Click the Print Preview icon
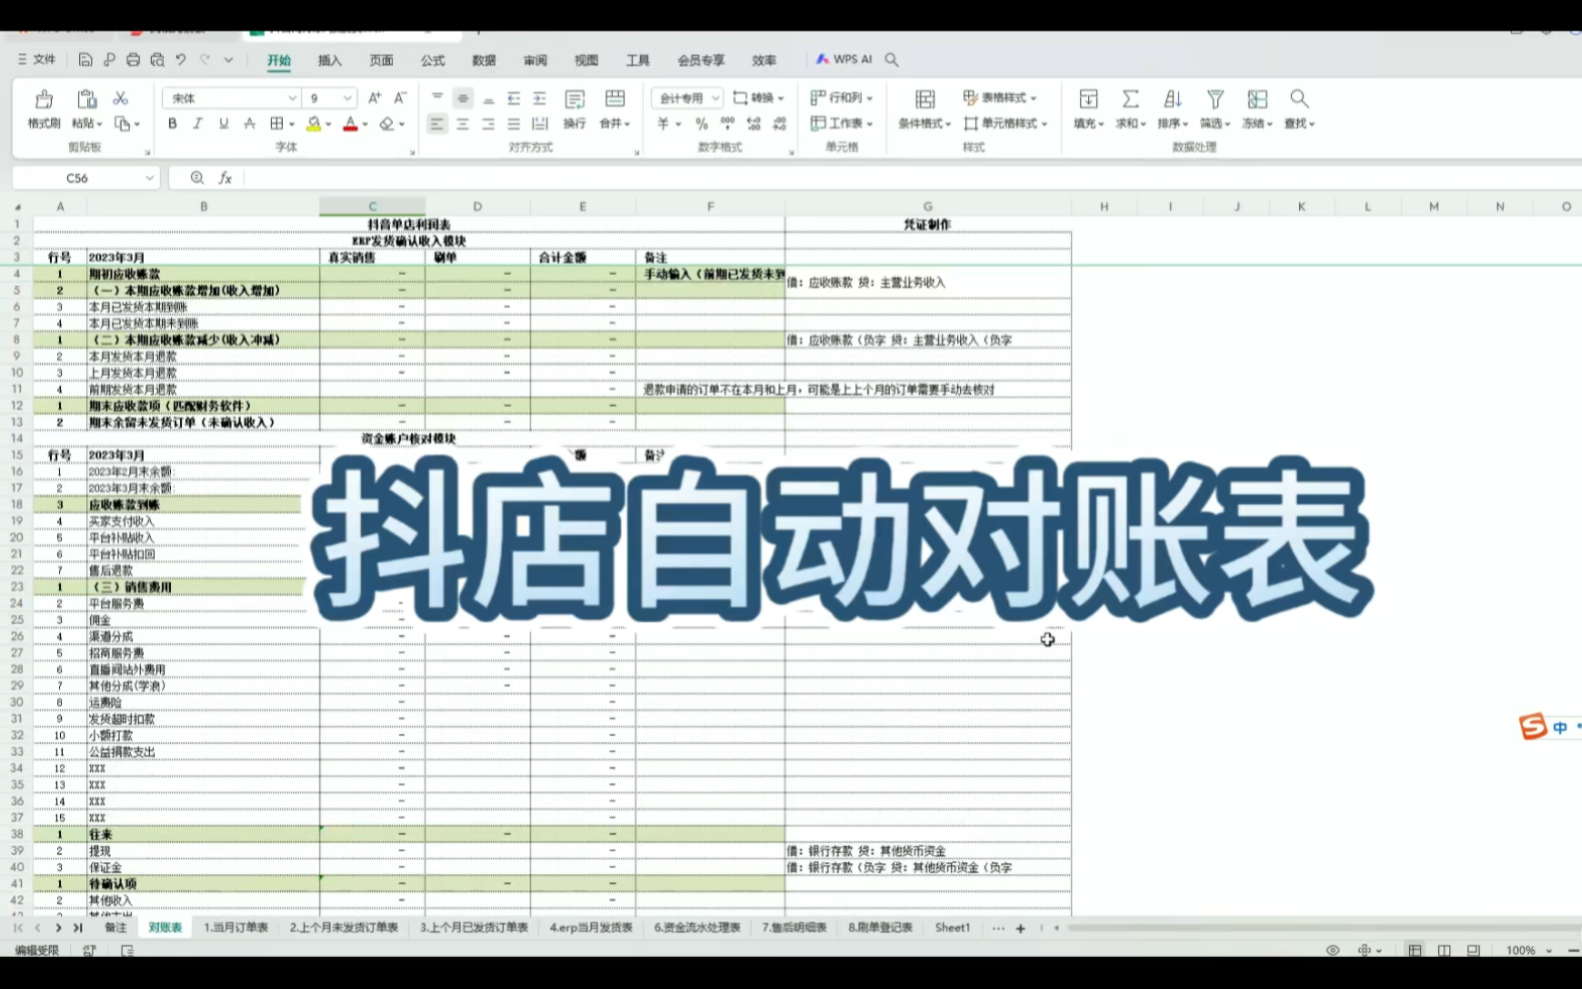Viewport: 1582px width, 989px height. click(x=157, y=60)
